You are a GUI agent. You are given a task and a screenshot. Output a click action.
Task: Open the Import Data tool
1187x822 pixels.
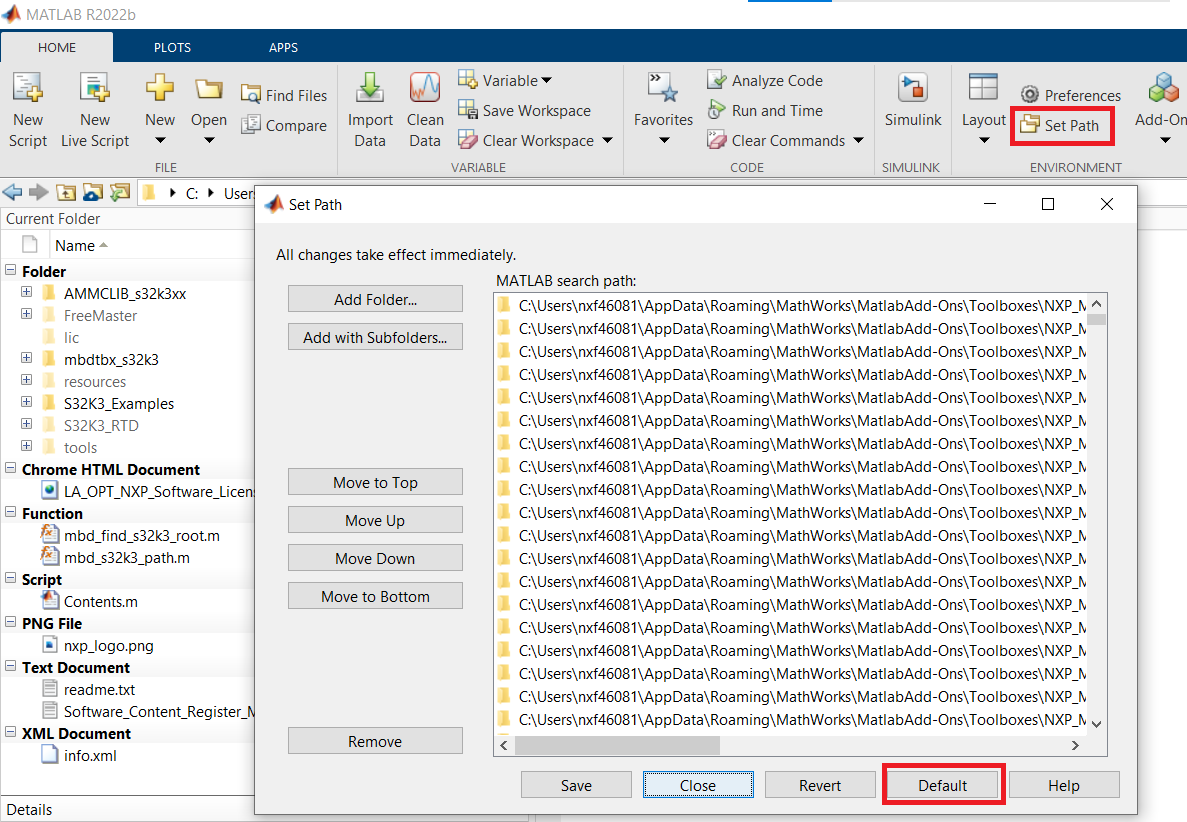(x=370, y=108)
